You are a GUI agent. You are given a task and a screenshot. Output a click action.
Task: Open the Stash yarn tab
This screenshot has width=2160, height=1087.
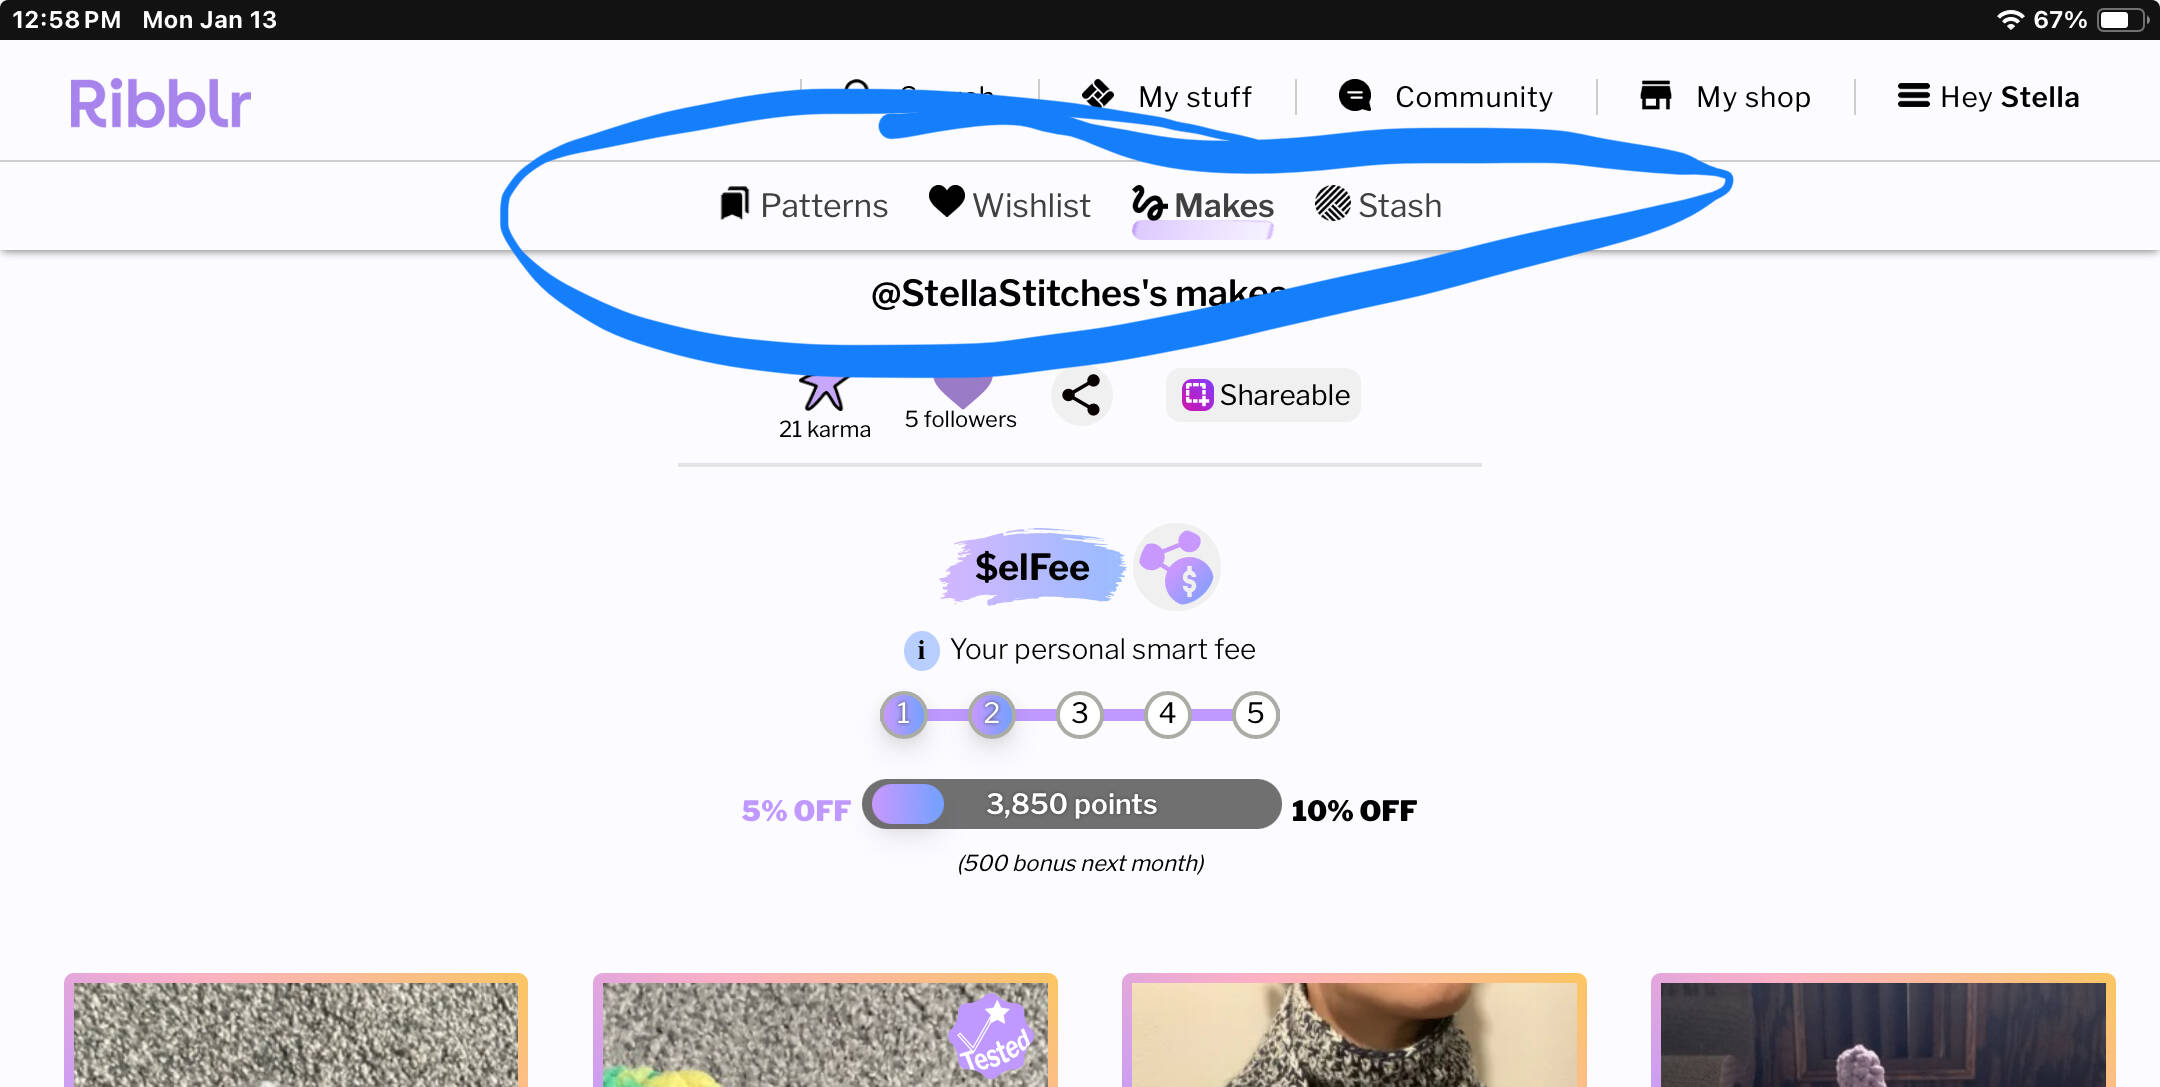[x=1378, y=205]
